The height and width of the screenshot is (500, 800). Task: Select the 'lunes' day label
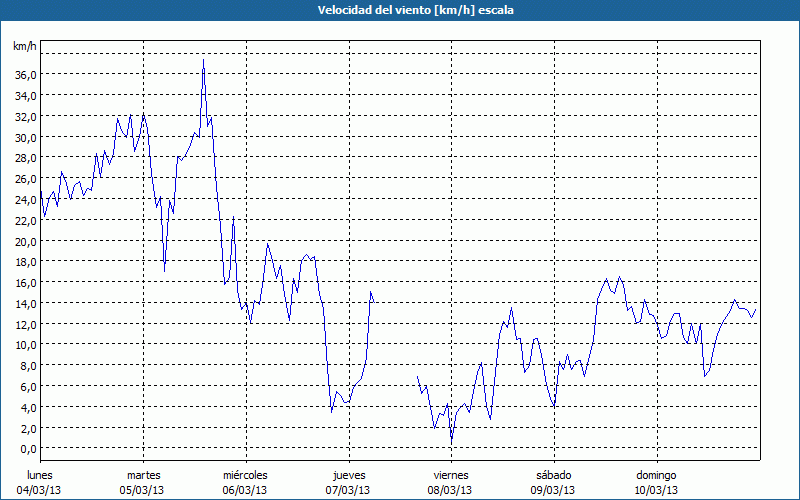tap(40, 475)
